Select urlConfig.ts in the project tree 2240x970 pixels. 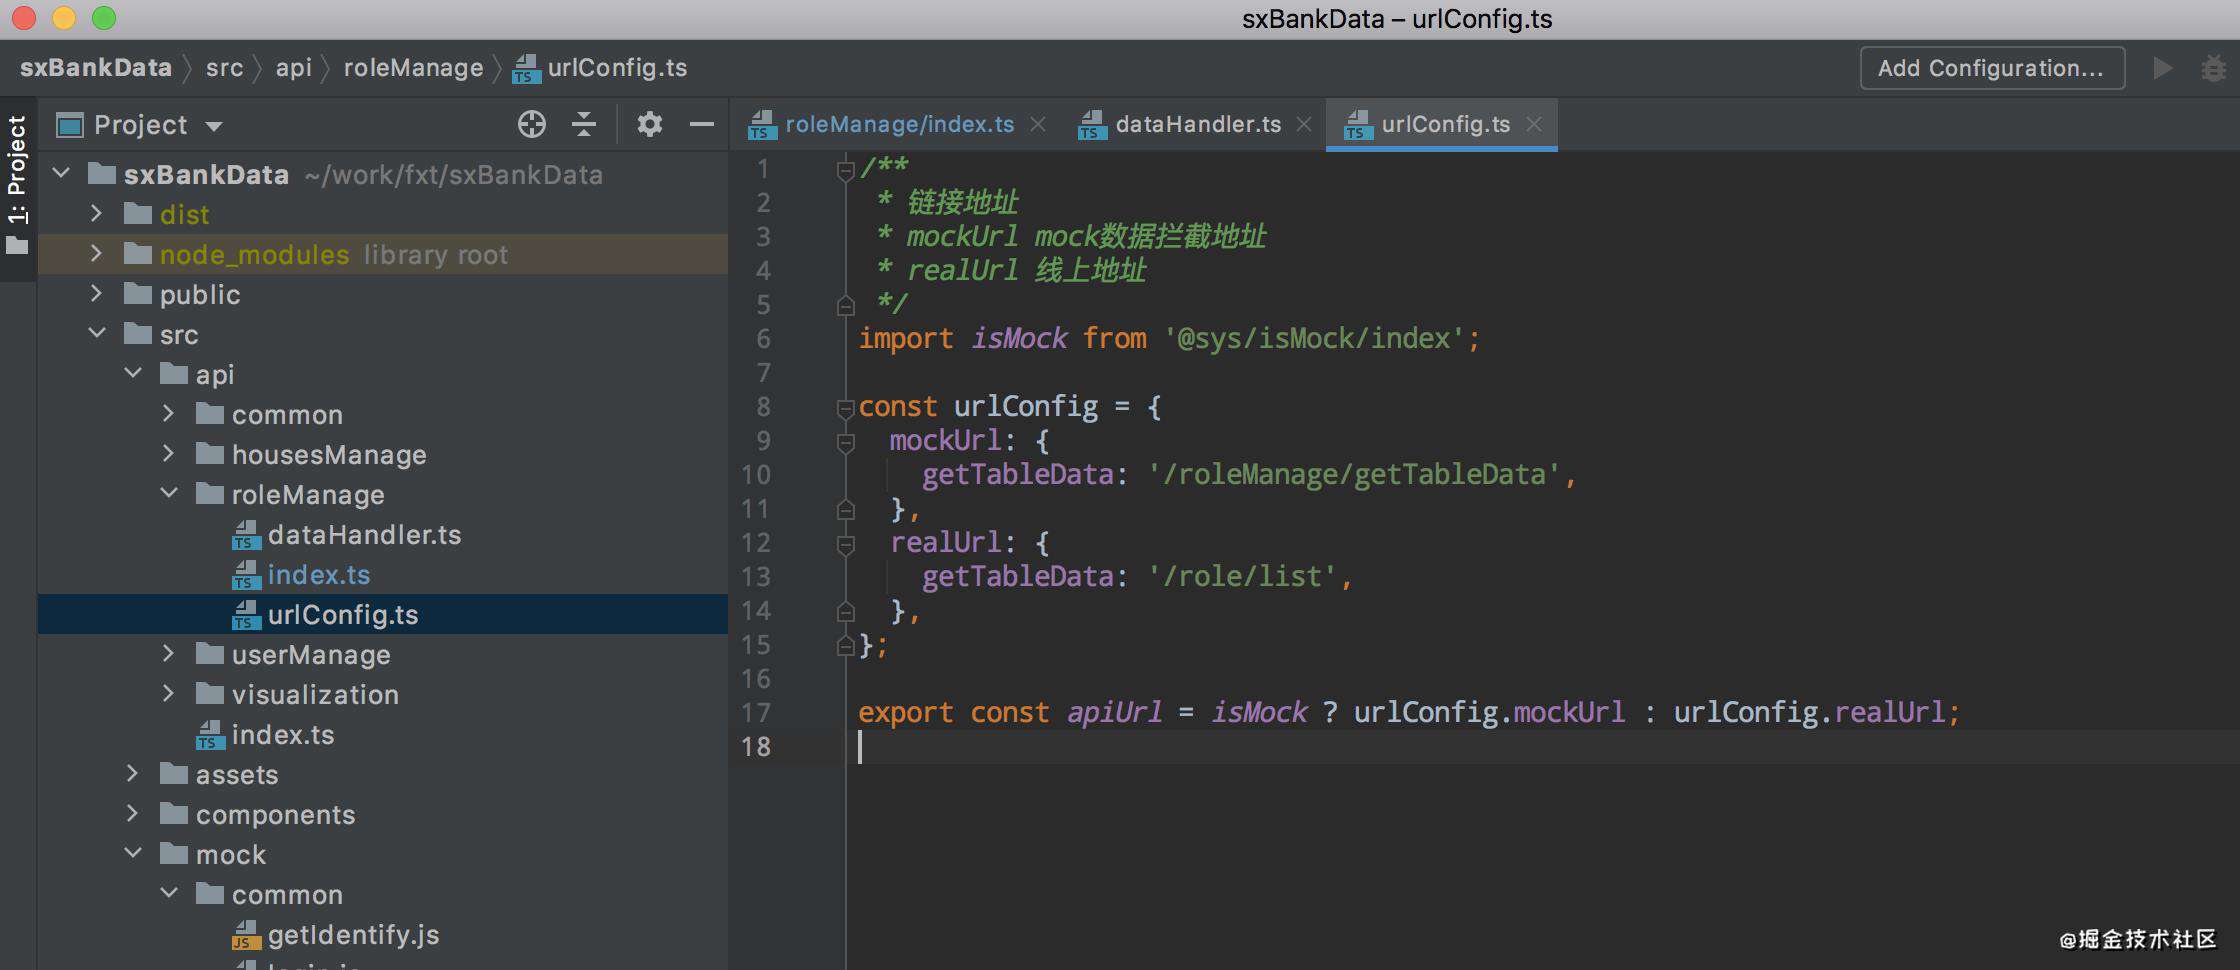coord(343,615)
